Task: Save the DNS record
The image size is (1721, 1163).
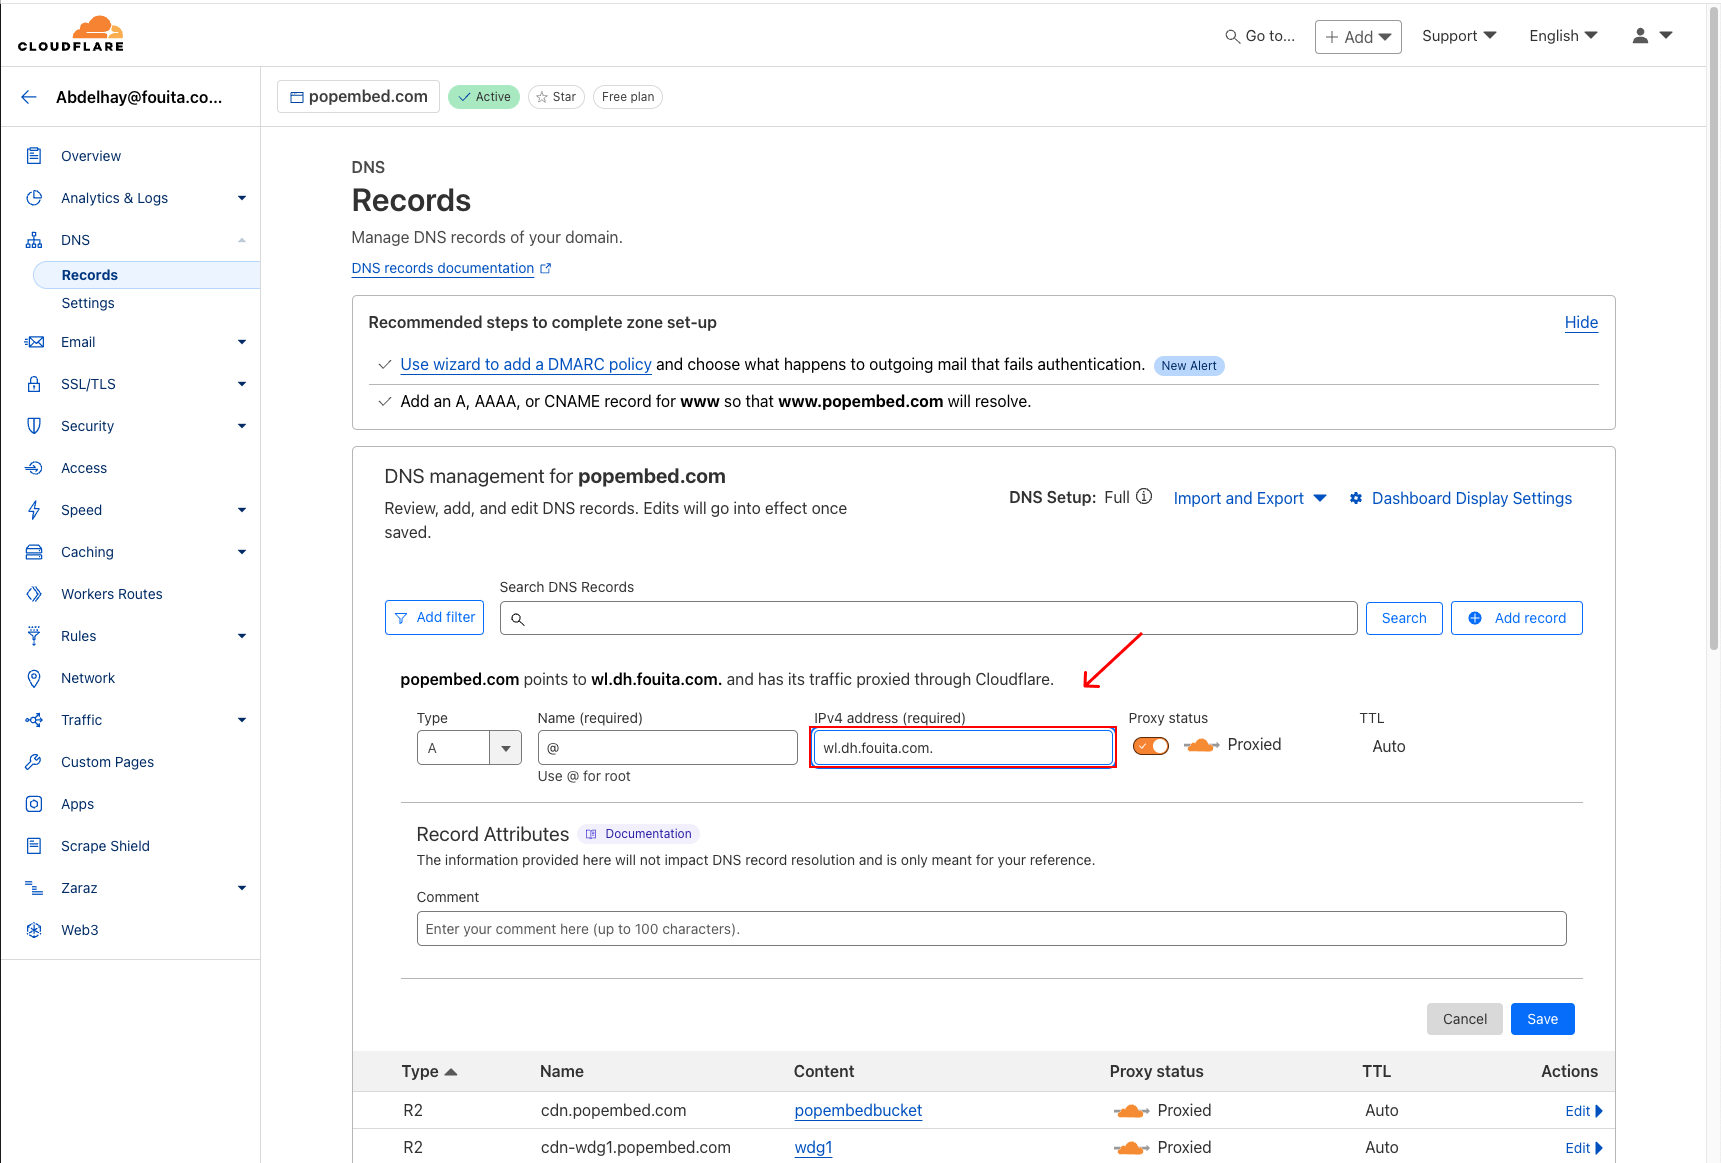Action: click(1542, 1019)
